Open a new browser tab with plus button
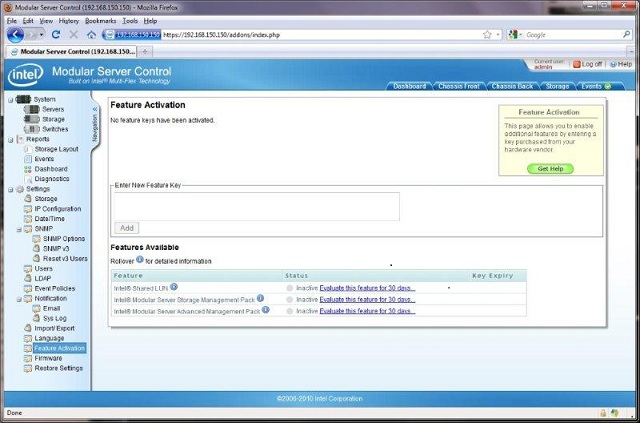Screen dimensions: 640x423 click(144, 51)
